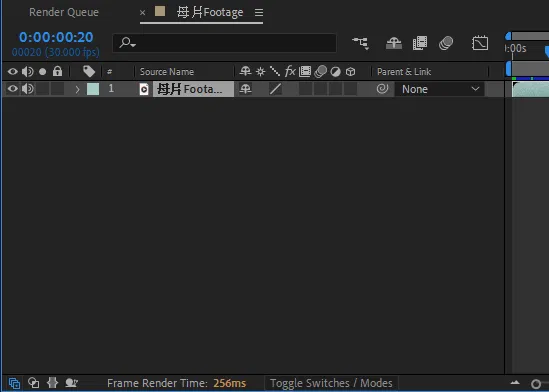549x392 pixels.
Task: Click the Effects fx column header
Action: 290,71
